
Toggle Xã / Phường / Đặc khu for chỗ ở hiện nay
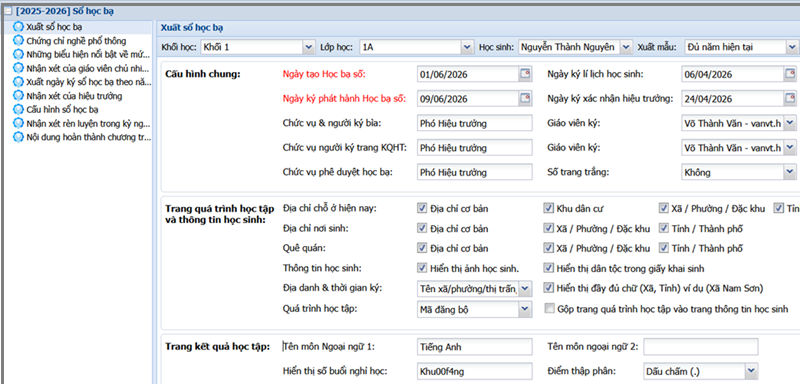click(663, 208)
